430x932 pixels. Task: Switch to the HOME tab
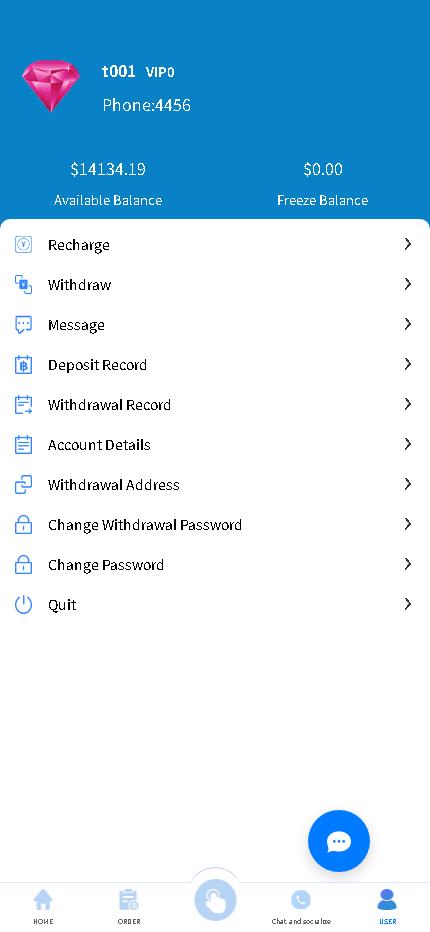[43, 906]
